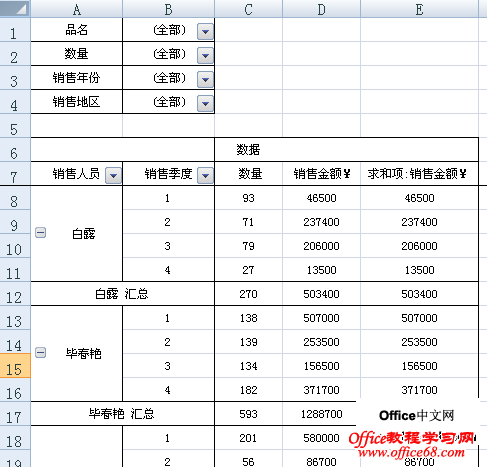Click 206000 in column E
Image resolution: width=487 pixels, height=467 pixels.
coord(420,246)
